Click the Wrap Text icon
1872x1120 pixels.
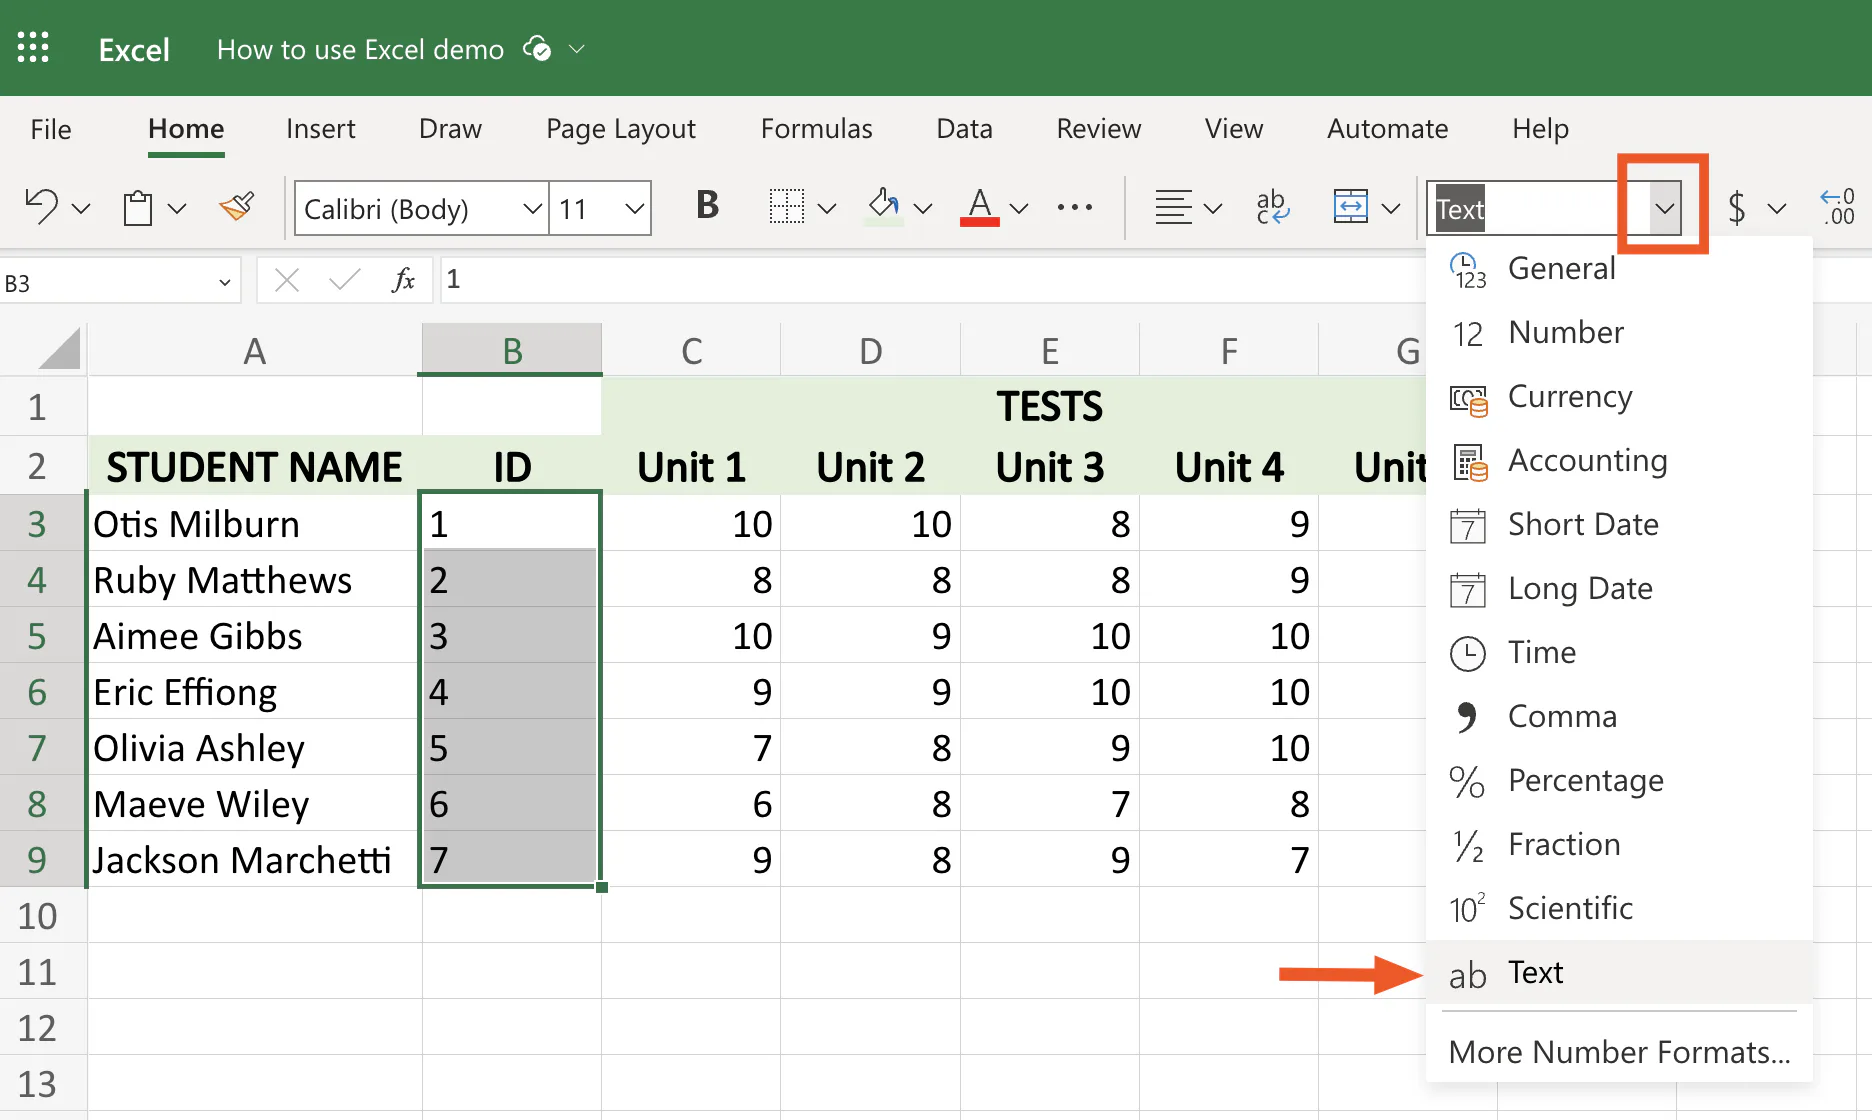click(1271, 206)
